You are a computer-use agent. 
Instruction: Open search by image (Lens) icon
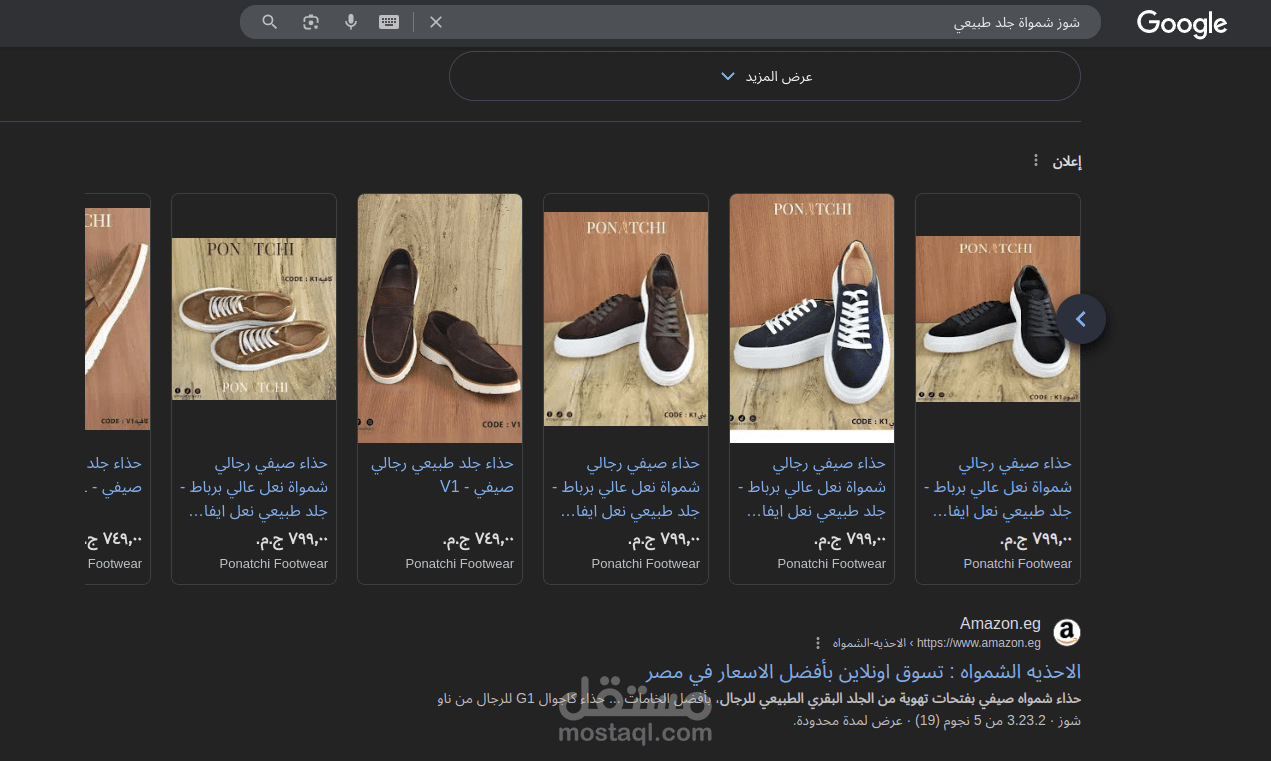[311, 22]
